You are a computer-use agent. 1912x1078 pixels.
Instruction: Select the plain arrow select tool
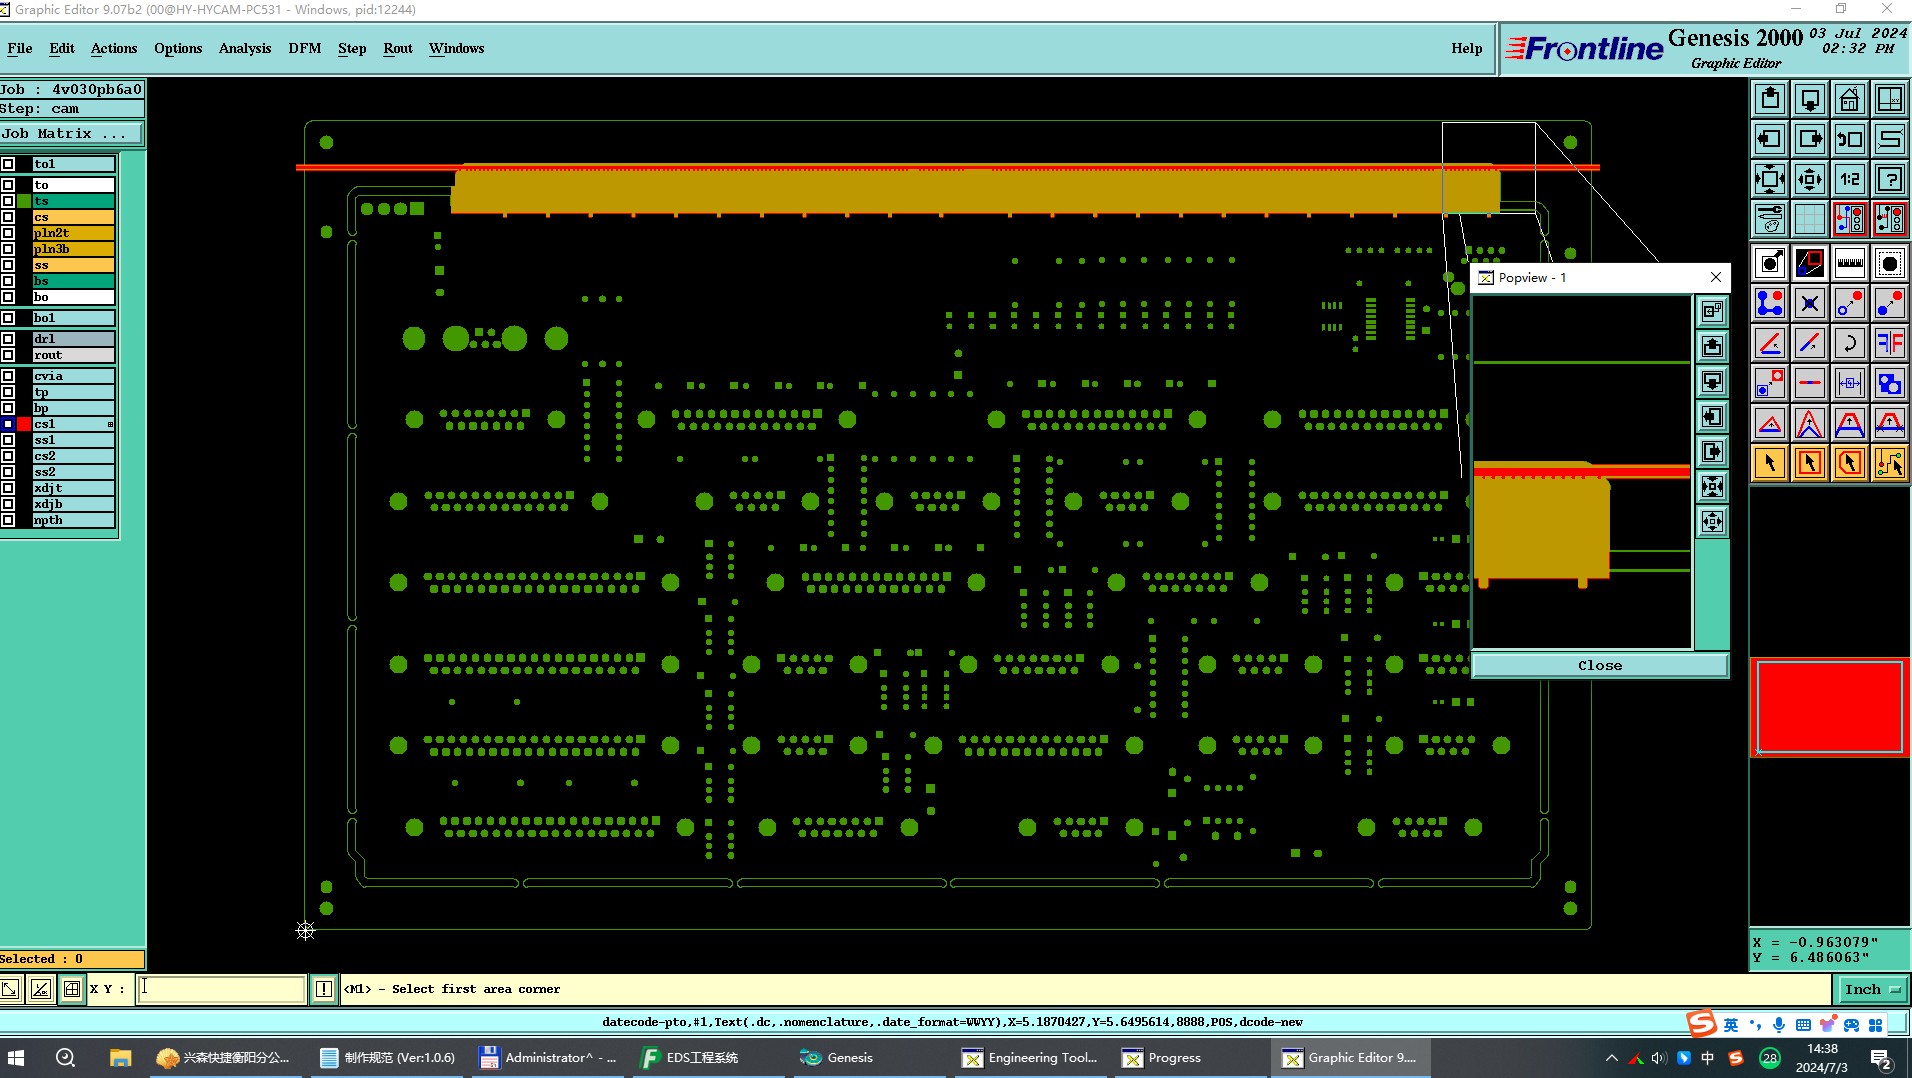[1770, 463]
